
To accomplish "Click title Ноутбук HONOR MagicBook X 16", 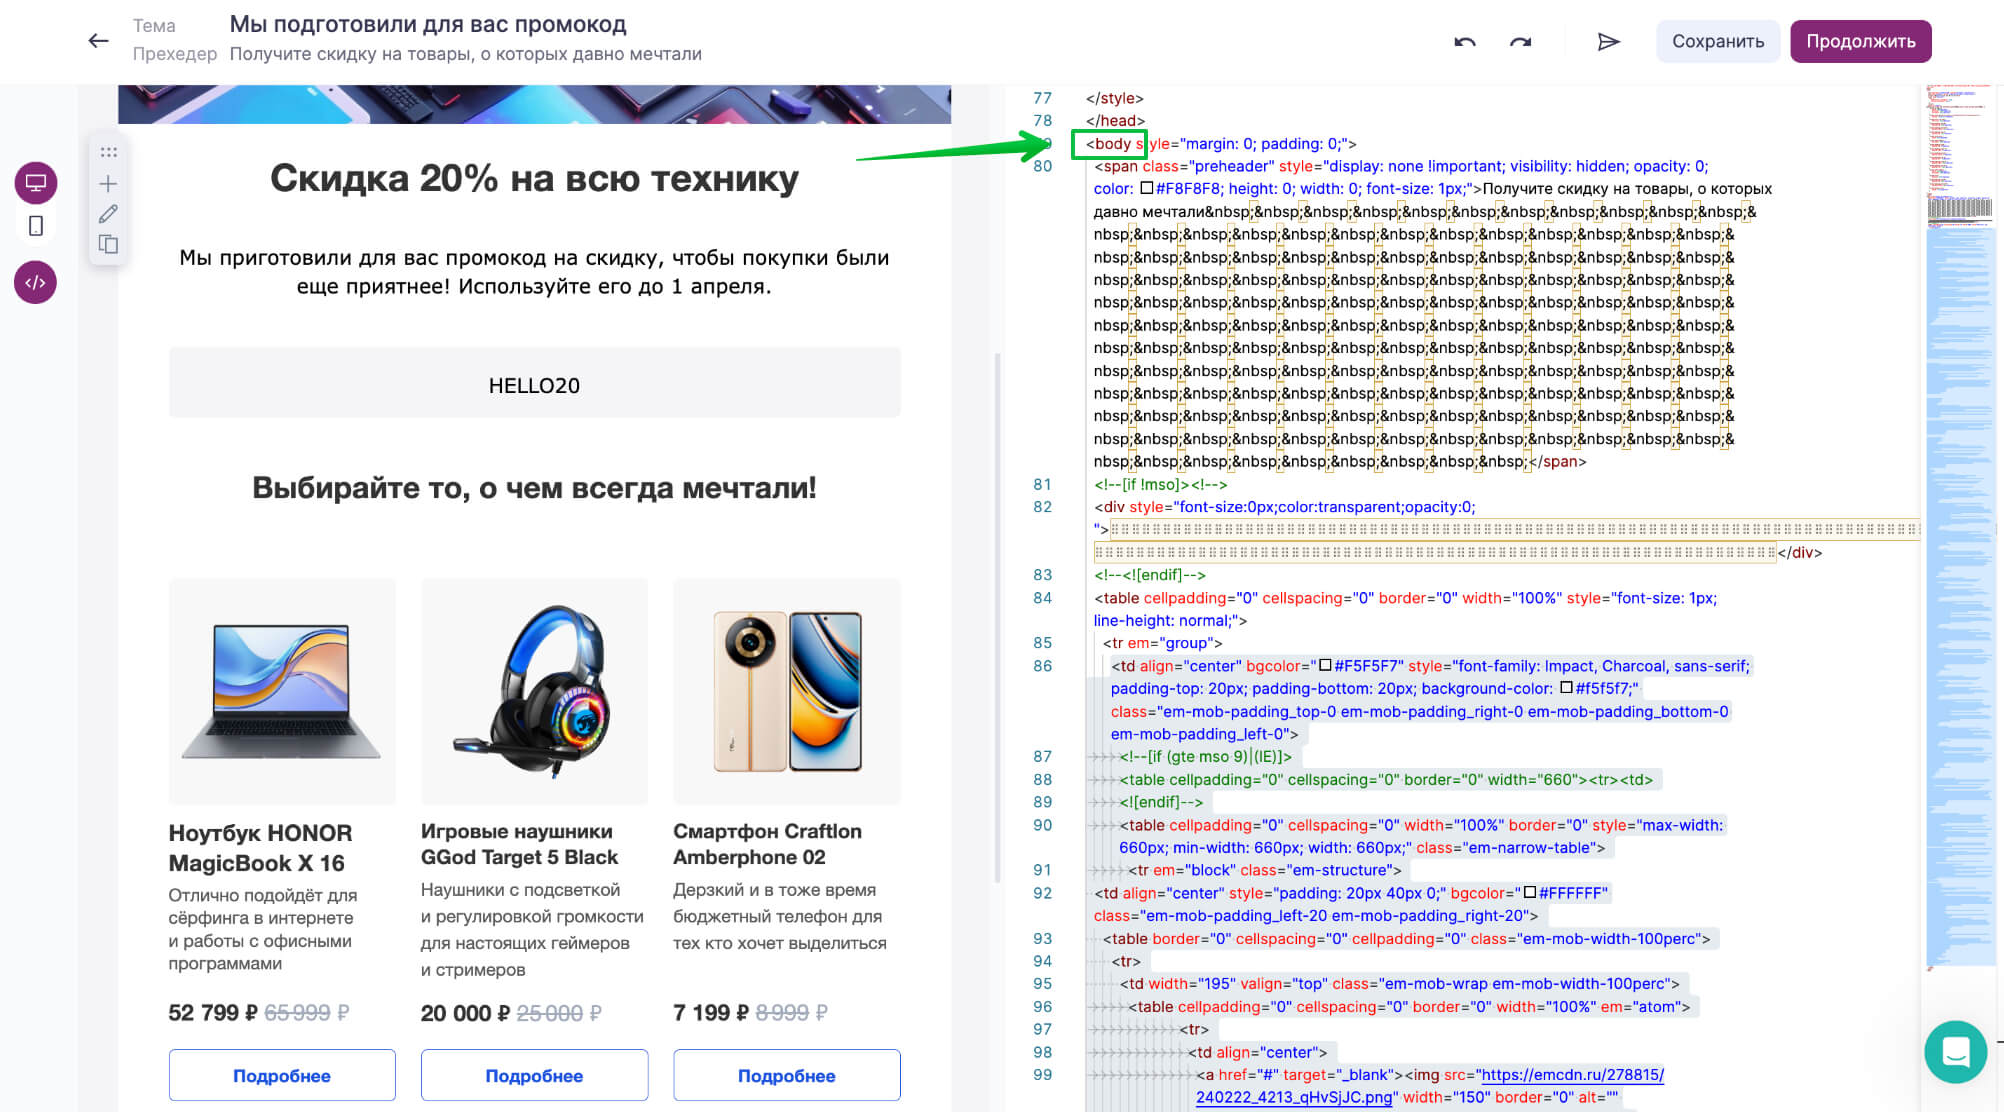I will click(x=260, y=847).
